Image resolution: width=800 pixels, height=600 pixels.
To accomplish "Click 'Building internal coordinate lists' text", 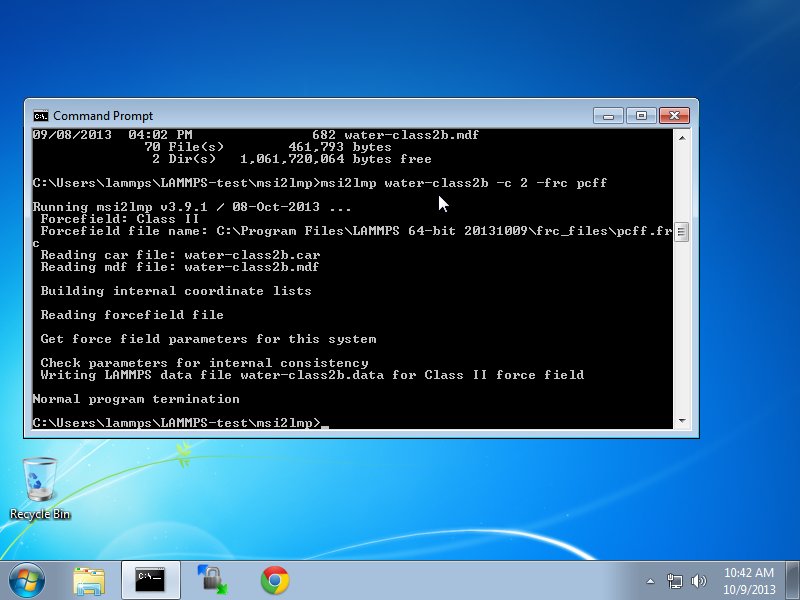I will (176, 291).
